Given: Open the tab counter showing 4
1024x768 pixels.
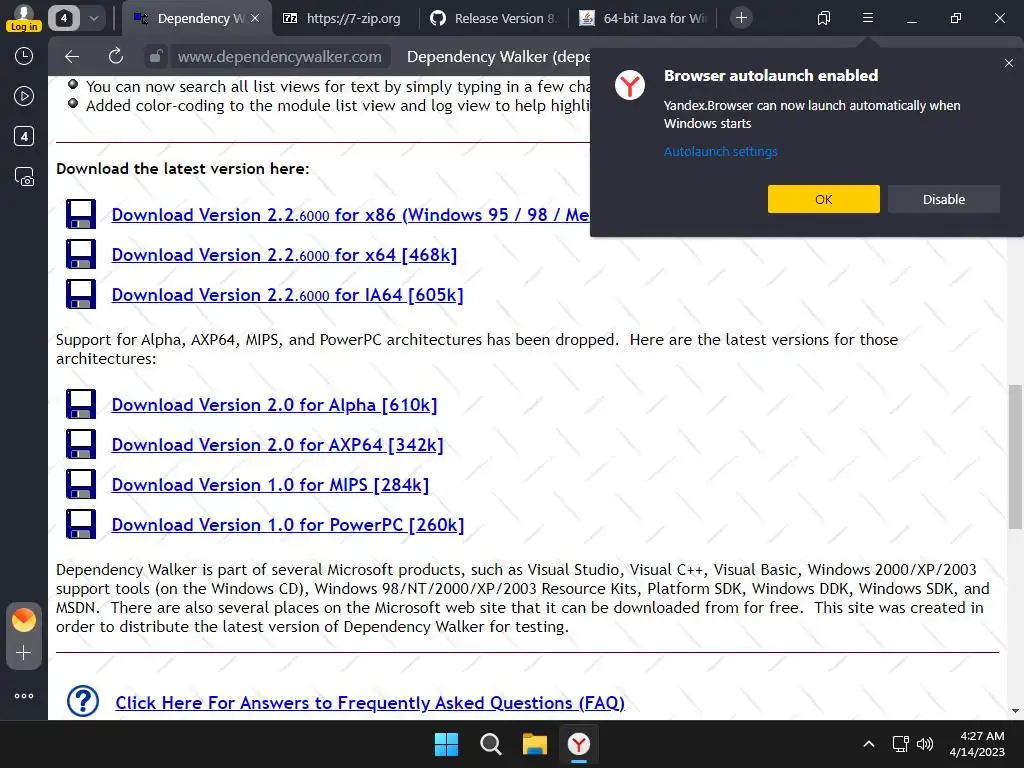Looking at the screenshot, I should [63, 18].
